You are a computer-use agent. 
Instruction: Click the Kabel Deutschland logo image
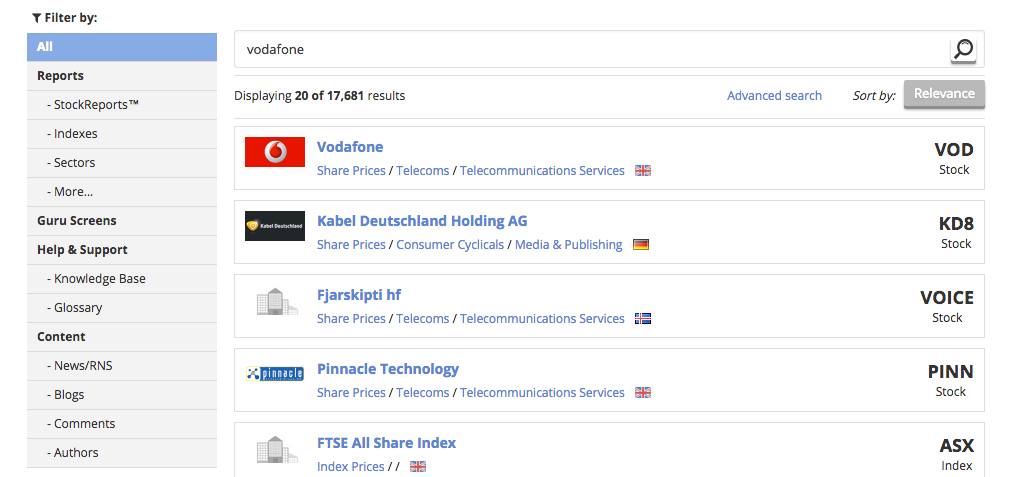tap(275, 226)
